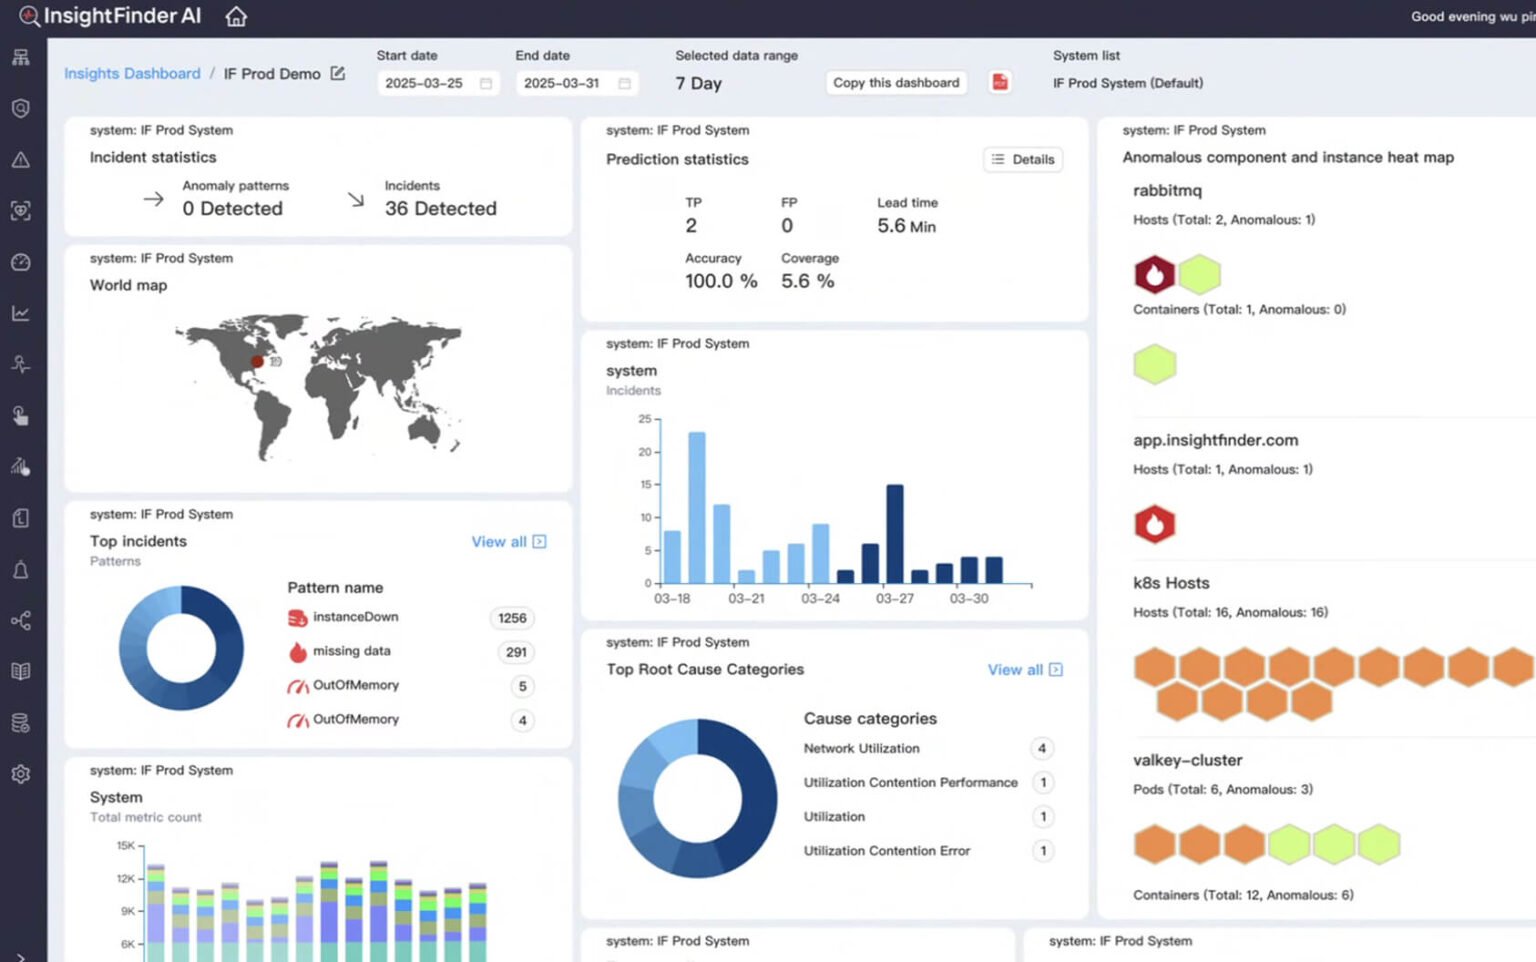The image size is (1536, 962).
Task: Click the End date field 2025-03-31
Action: pyautogui.click(x=577, y=83)
